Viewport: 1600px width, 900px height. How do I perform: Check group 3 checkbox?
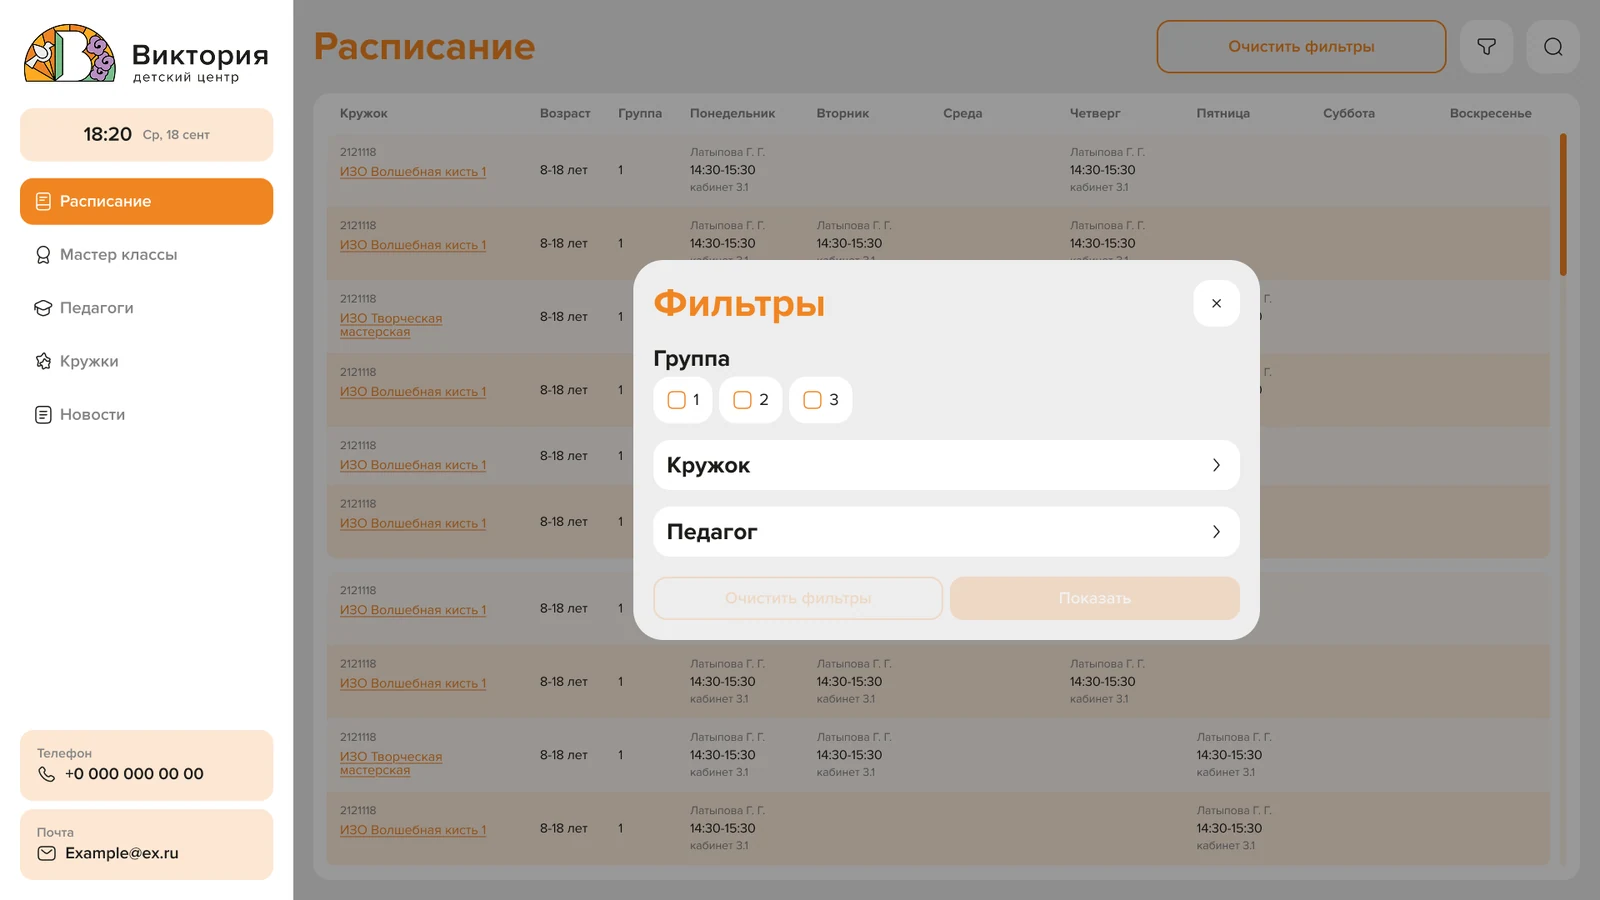click(x=812, y=400)
